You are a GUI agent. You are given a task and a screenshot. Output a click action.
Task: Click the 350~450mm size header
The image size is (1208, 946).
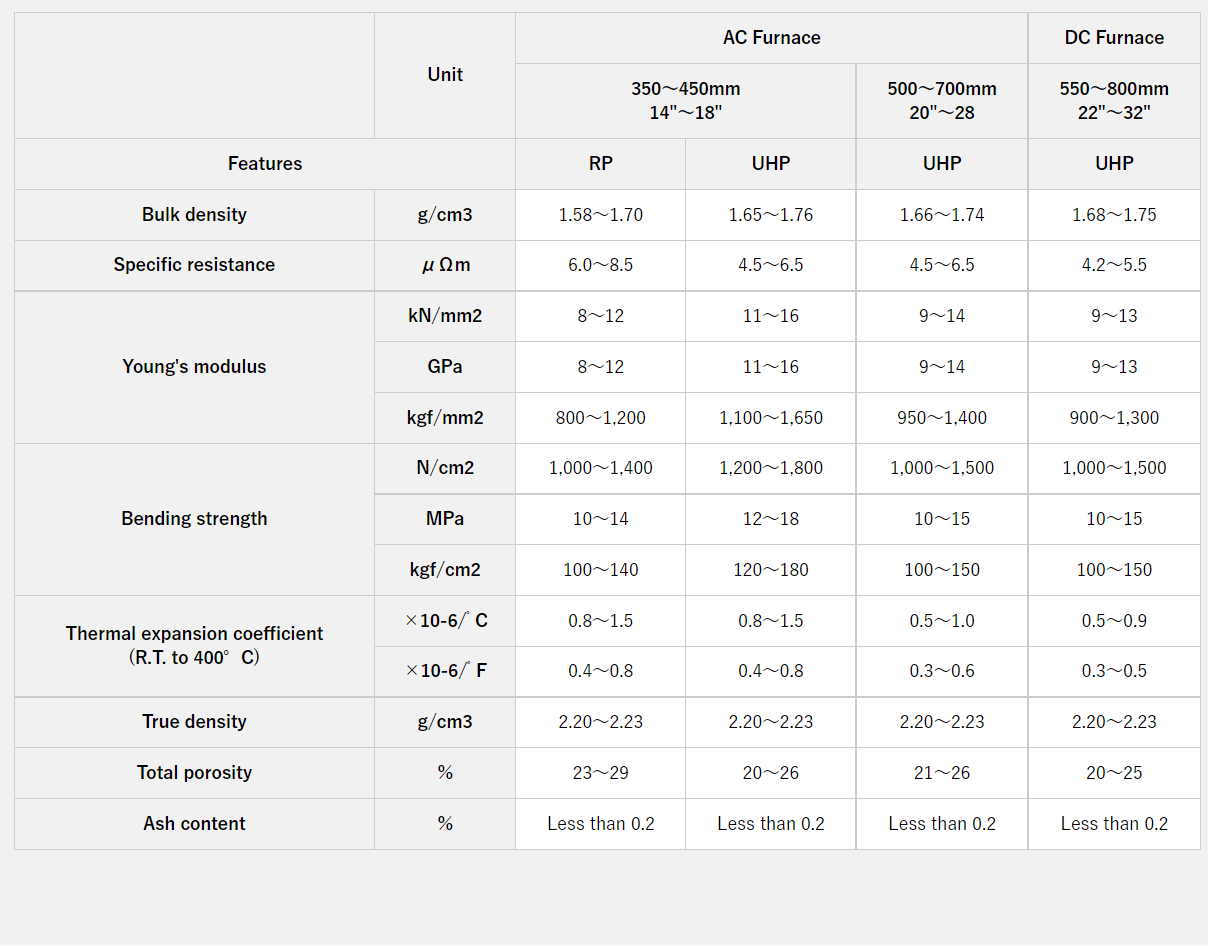click(685, 100)
